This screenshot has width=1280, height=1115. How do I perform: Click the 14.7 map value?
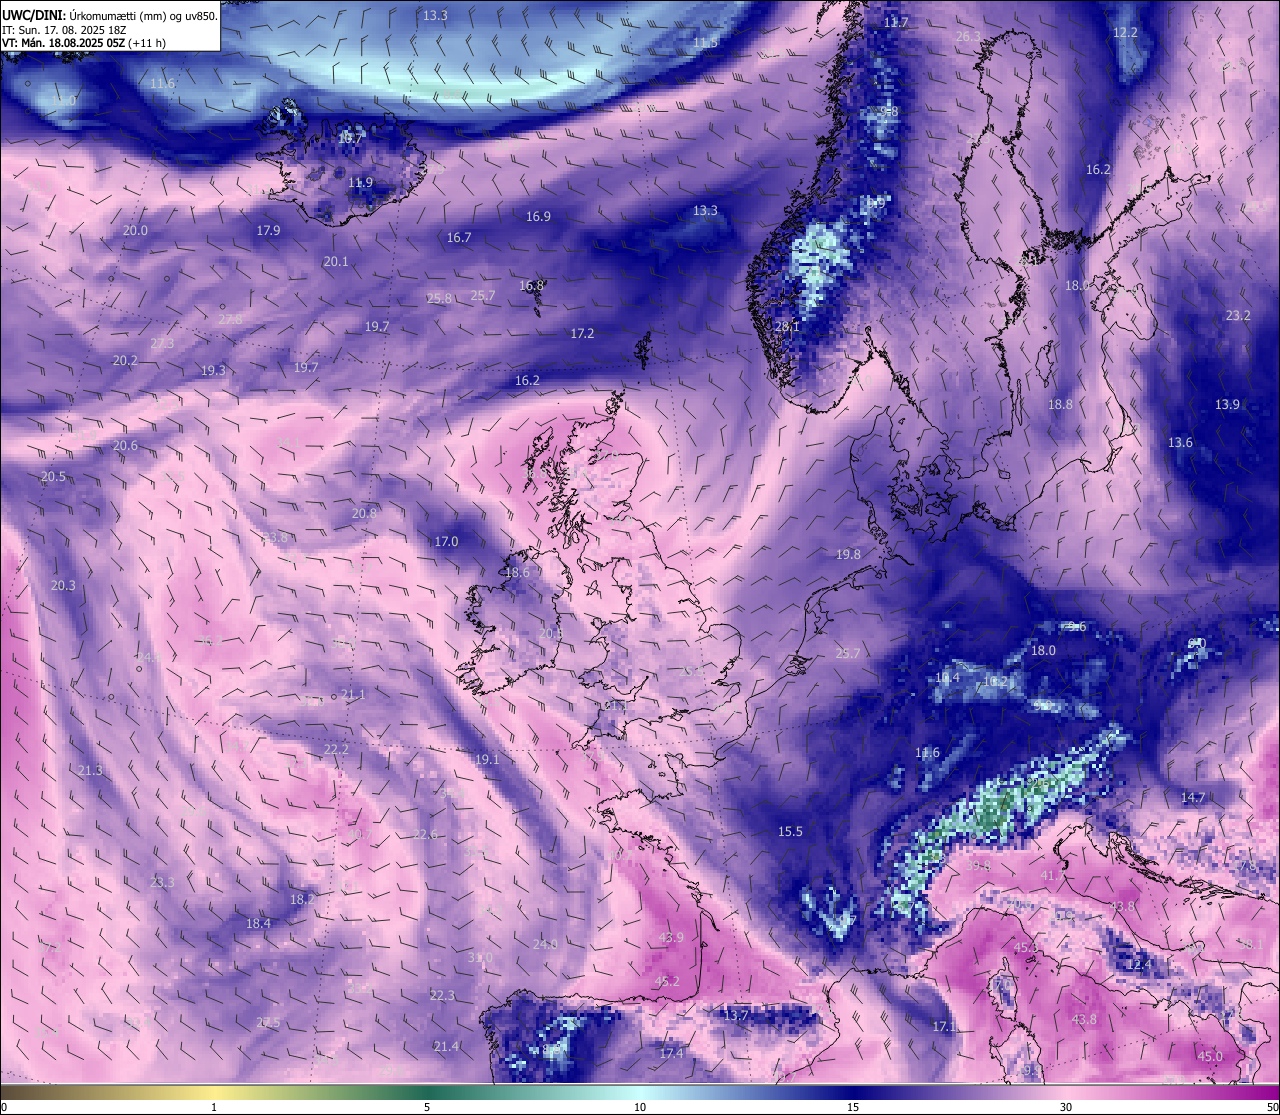[1193, 797]
